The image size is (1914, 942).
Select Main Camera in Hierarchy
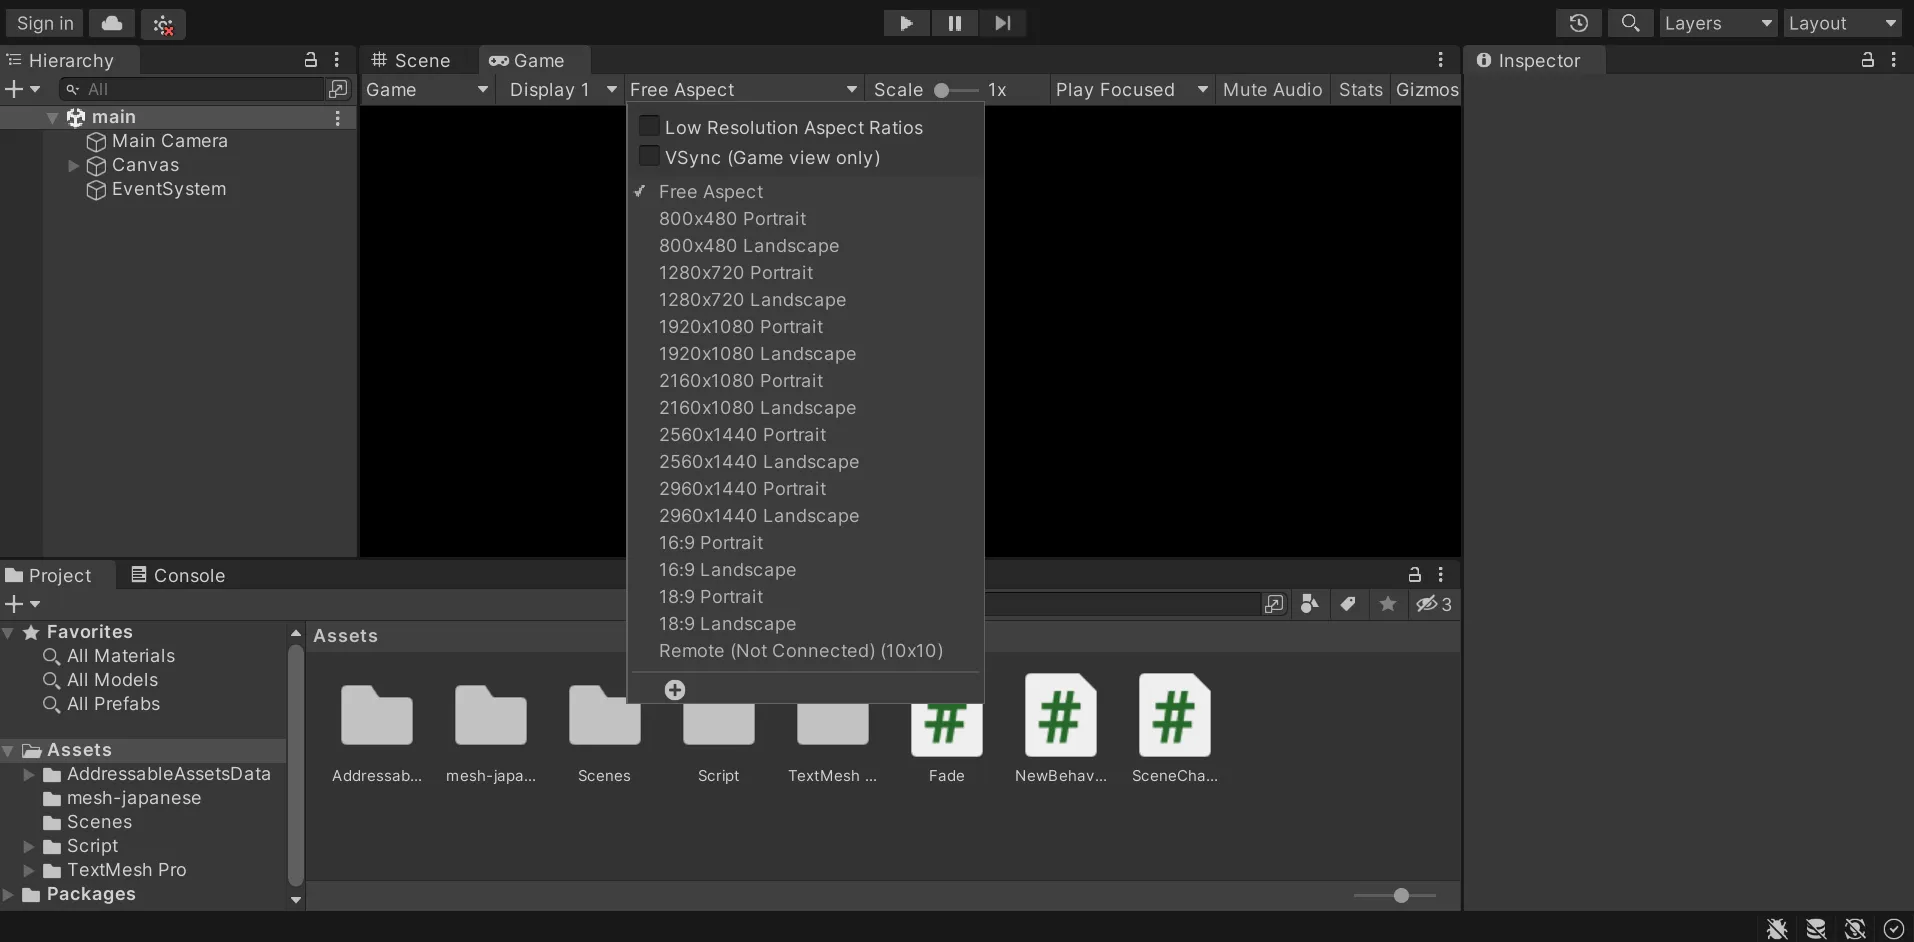click(170, 141)
